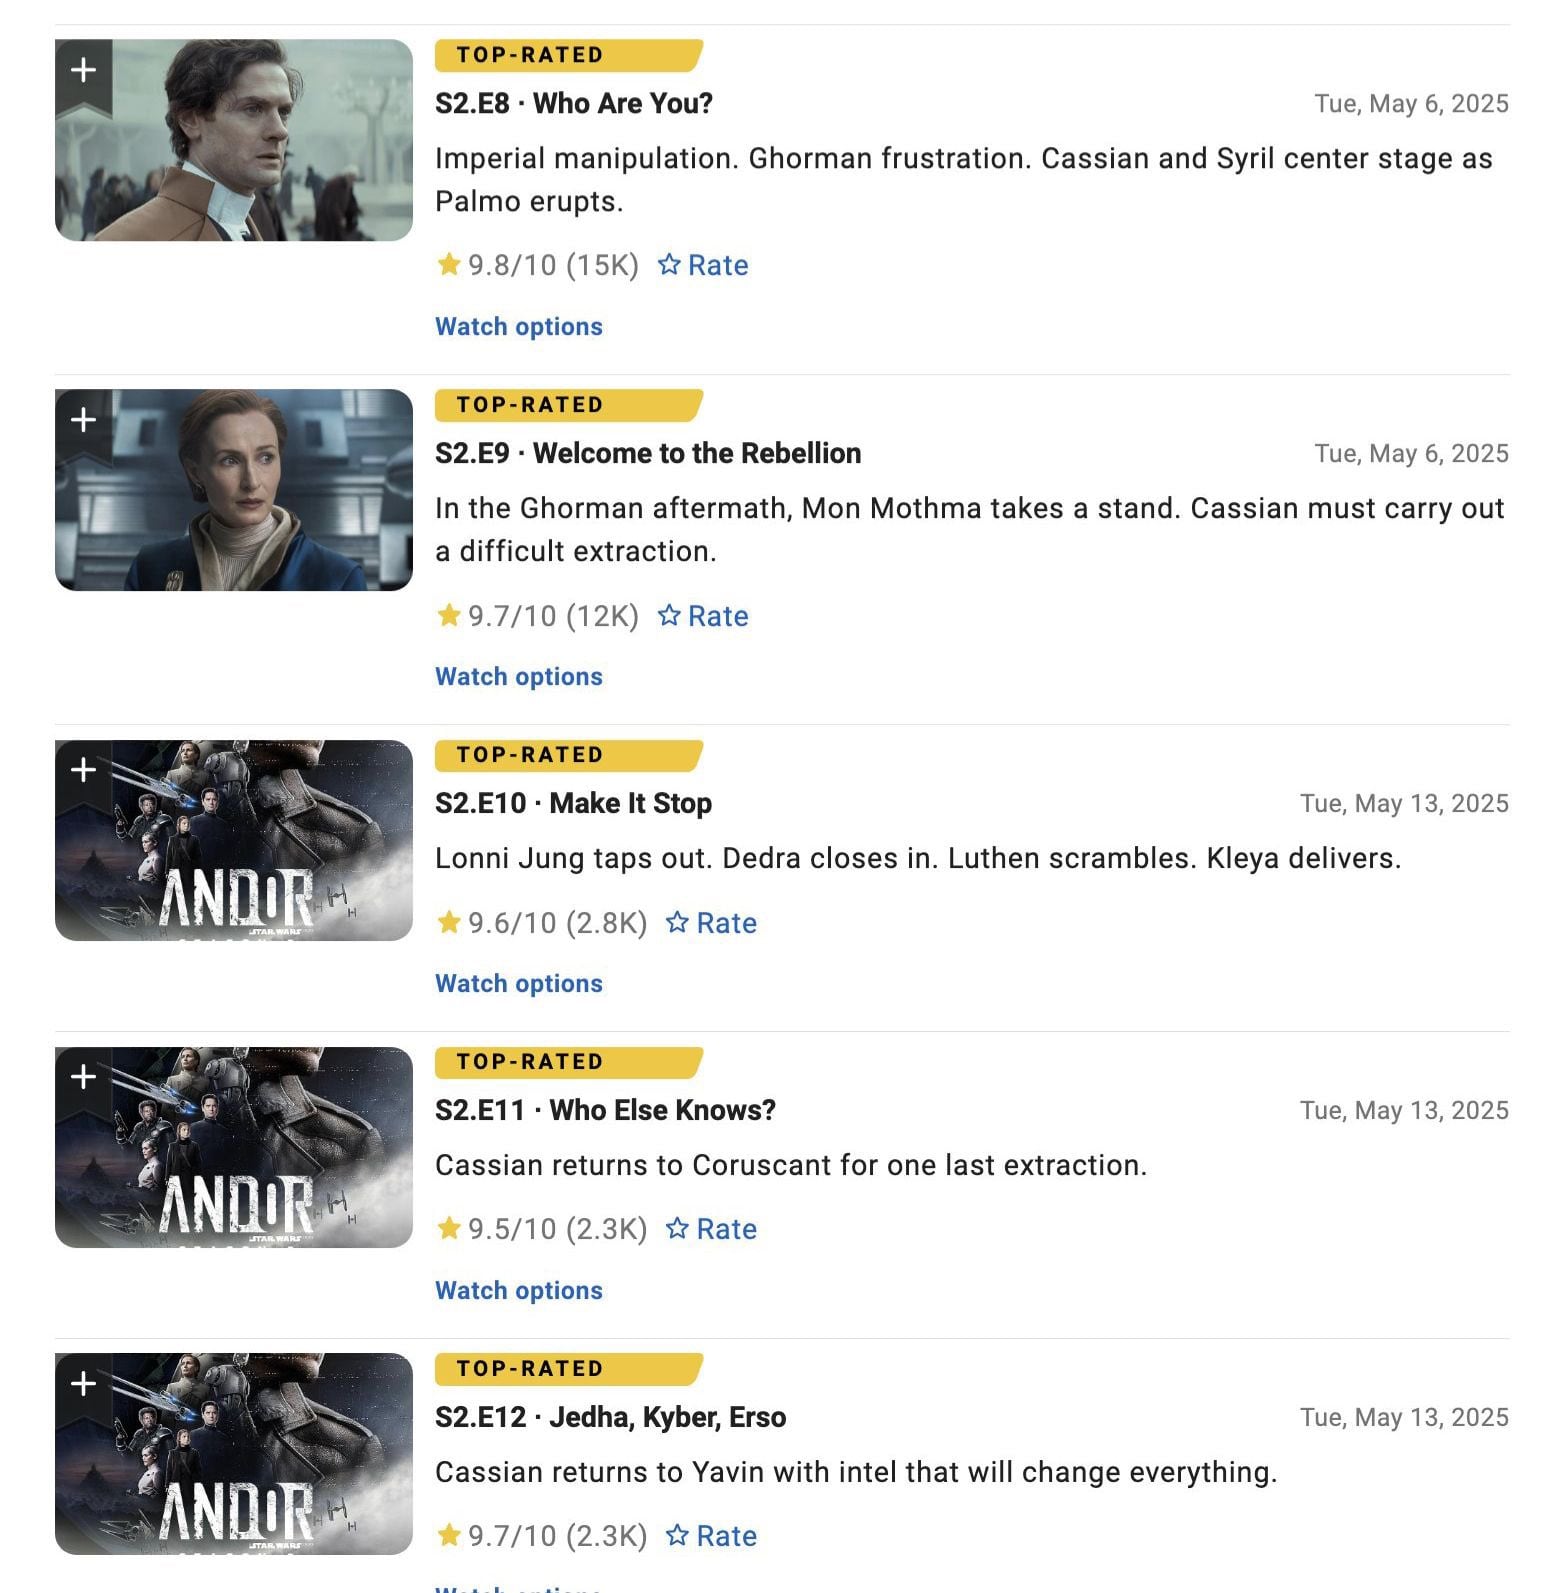
Task: Add 'Who Are You?' episode to watchlist
Action: point(84,72)
